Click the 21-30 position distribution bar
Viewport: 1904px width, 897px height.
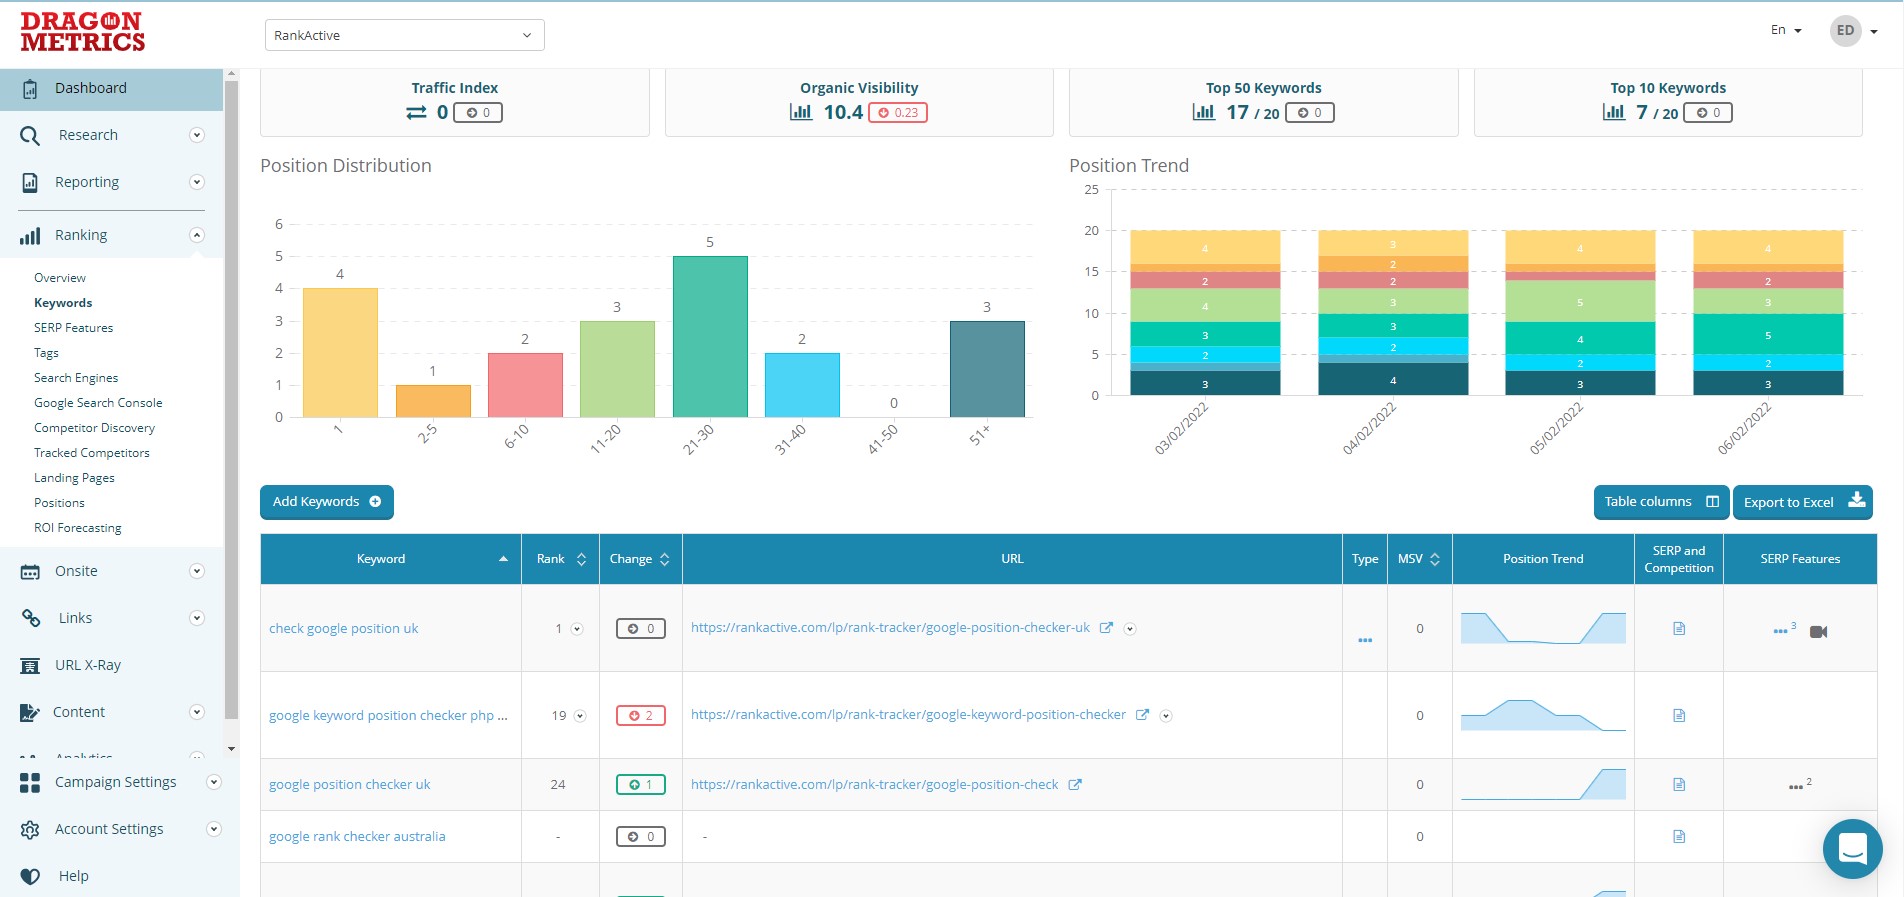pos(710,337)
